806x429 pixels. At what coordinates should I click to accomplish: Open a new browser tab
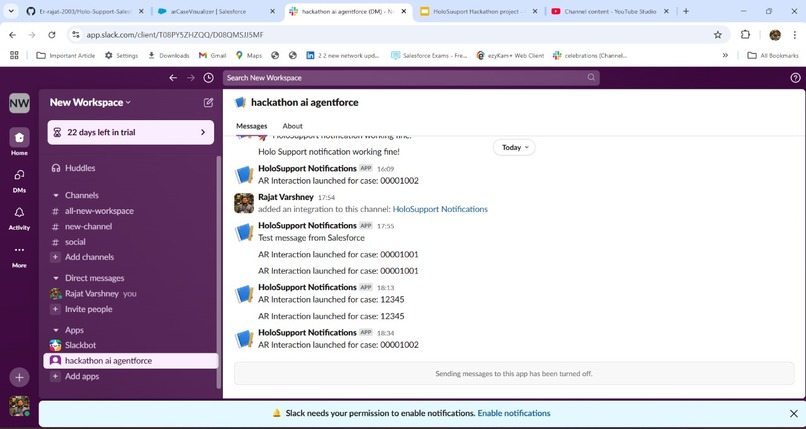686,11
